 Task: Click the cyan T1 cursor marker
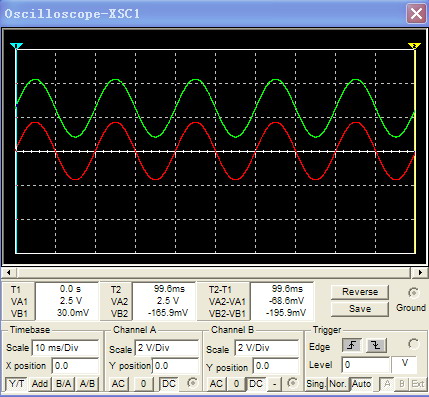[16, 46]
